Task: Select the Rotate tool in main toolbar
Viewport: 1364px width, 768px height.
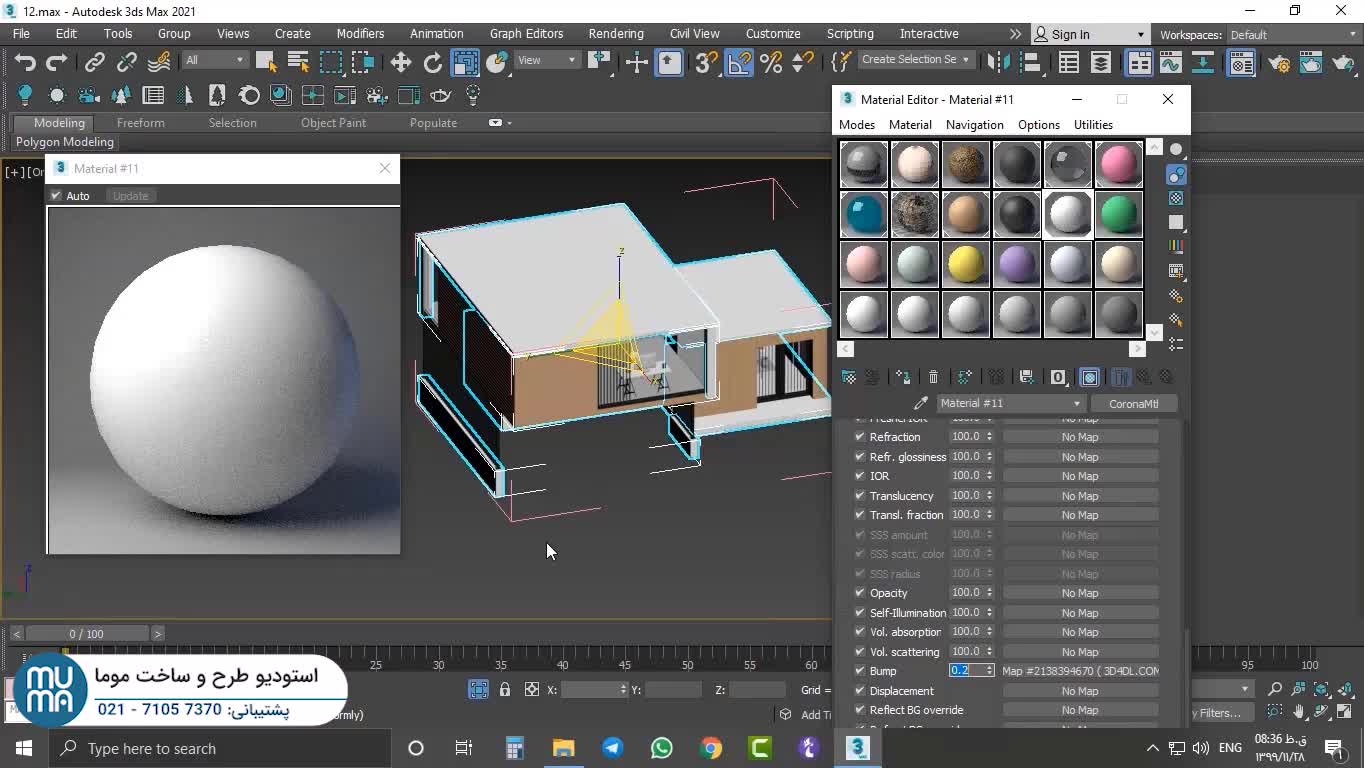Action: coord(433,63)
